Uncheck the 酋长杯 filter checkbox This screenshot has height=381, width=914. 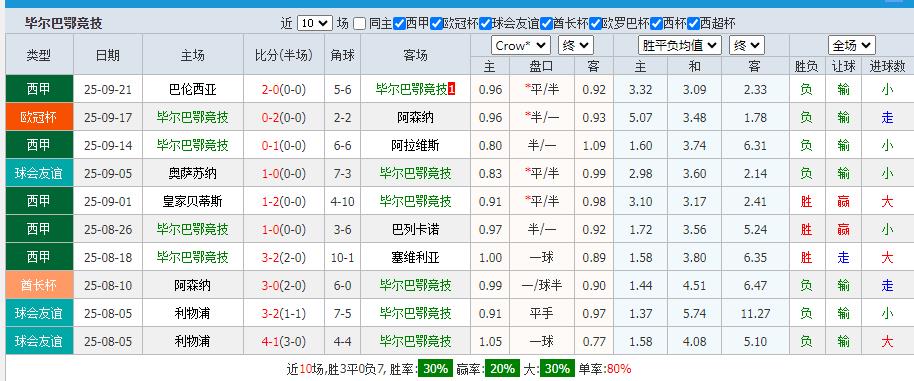[546, 24]
